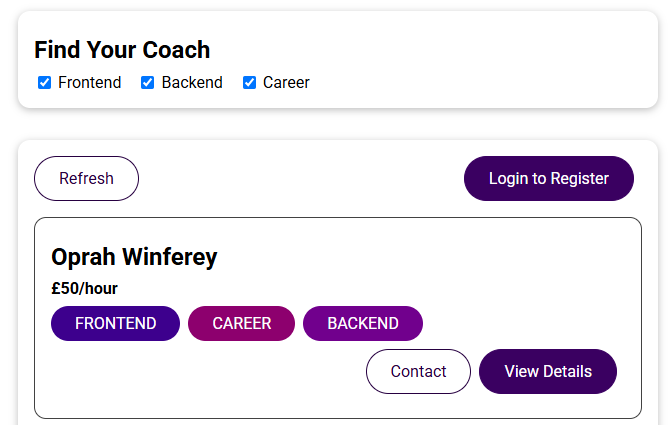Uncheck the Backend filter checkbox

tap(148, 83)
